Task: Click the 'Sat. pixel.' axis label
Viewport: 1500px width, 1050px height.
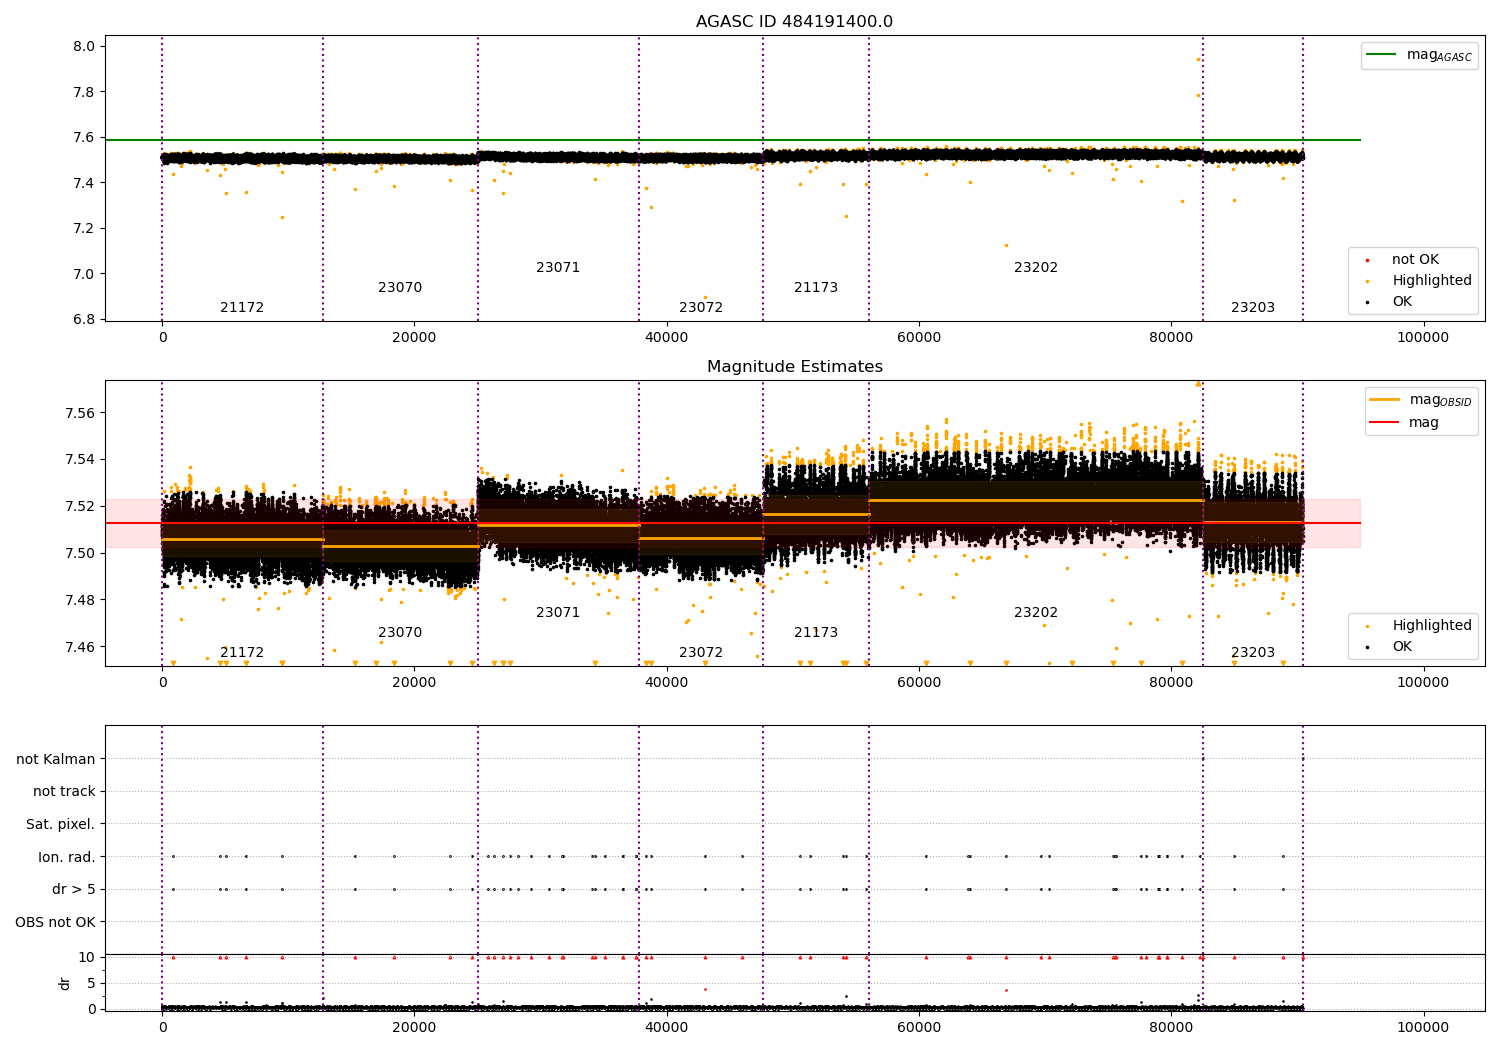Action: (61, 824)
